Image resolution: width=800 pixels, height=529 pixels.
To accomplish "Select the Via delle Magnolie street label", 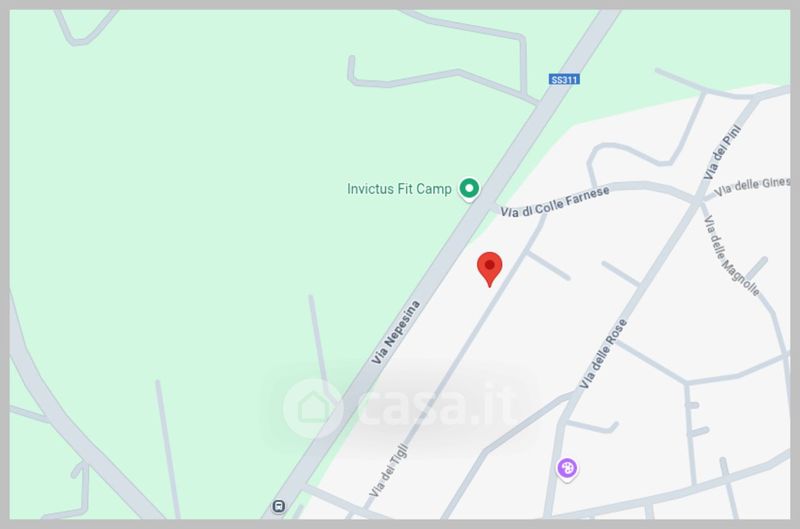I will (x=731, y=256).
